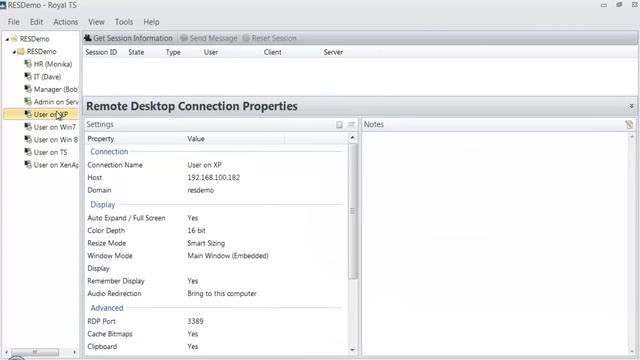Select the top-level RESDemo document
The image size is (640, 360).
pyautogui.click(x=34, y=39)
